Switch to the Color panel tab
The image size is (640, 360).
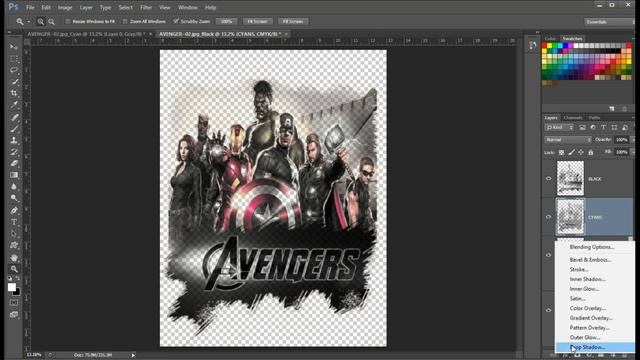(550, 39)
